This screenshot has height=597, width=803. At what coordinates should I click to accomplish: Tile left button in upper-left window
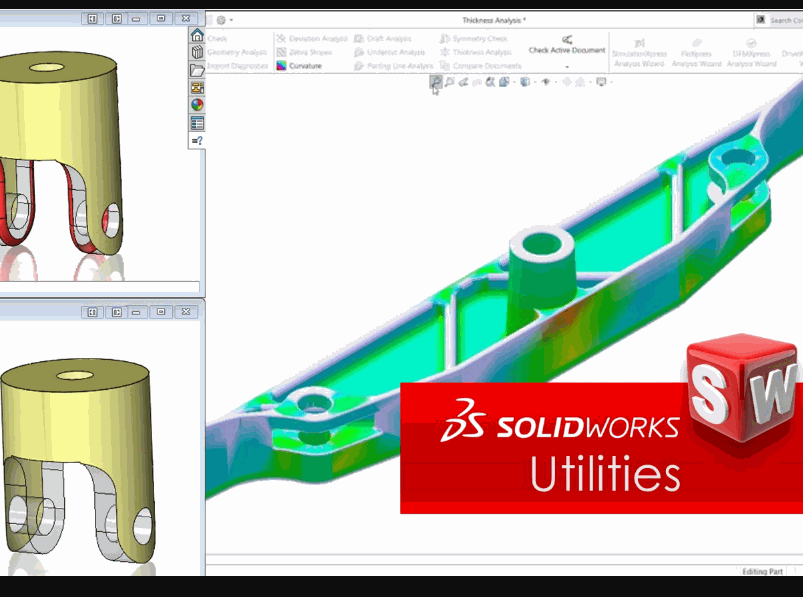[92, 18]
